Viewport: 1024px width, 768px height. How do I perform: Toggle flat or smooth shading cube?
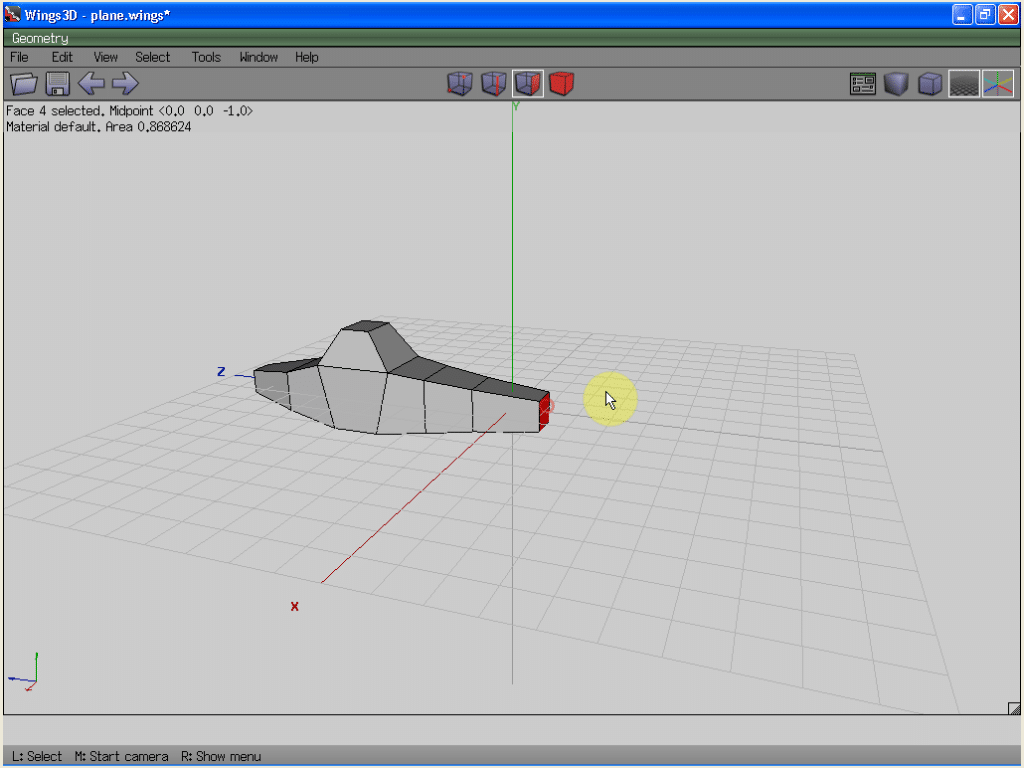[896, 84]
